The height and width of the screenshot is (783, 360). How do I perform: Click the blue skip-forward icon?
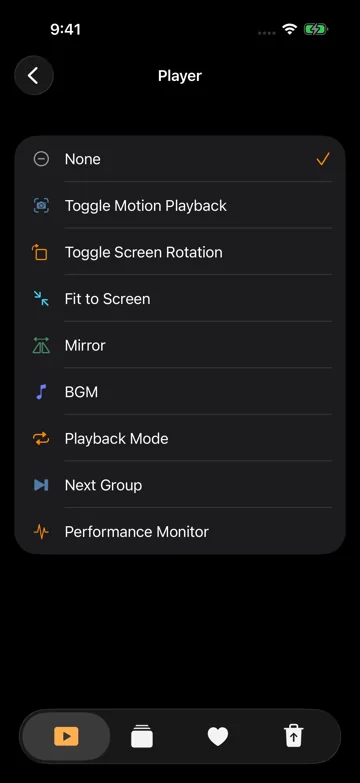[x=41, y=485]
